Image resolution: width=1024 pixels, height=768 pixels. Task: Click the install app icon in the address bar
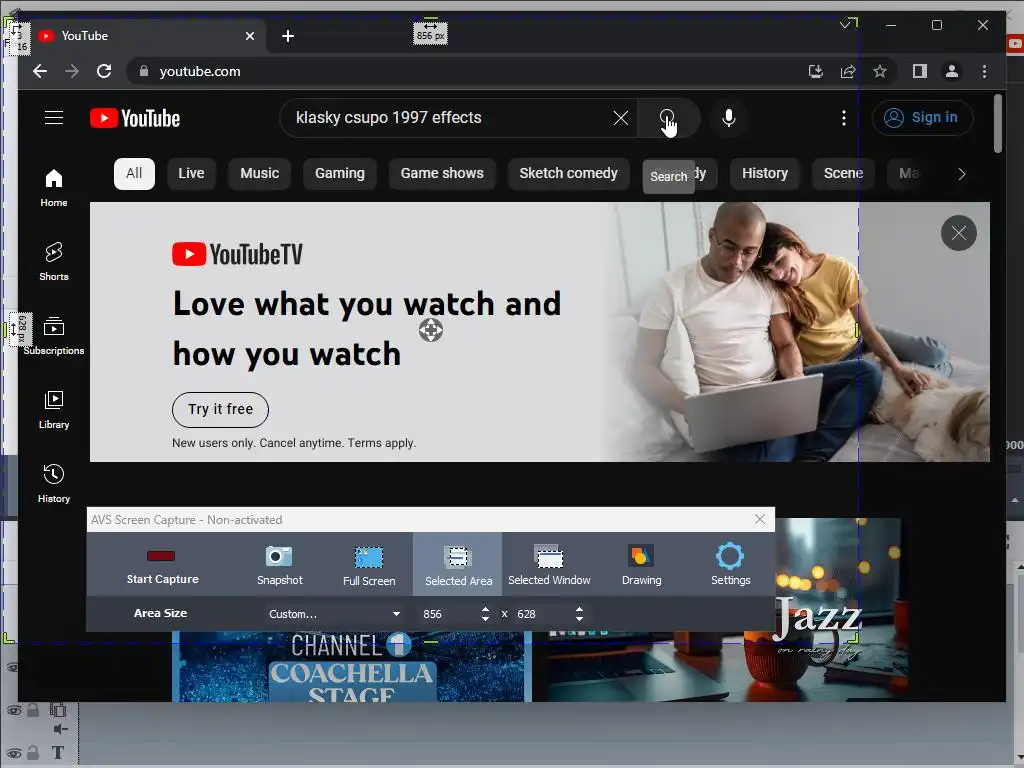(816, 71)
